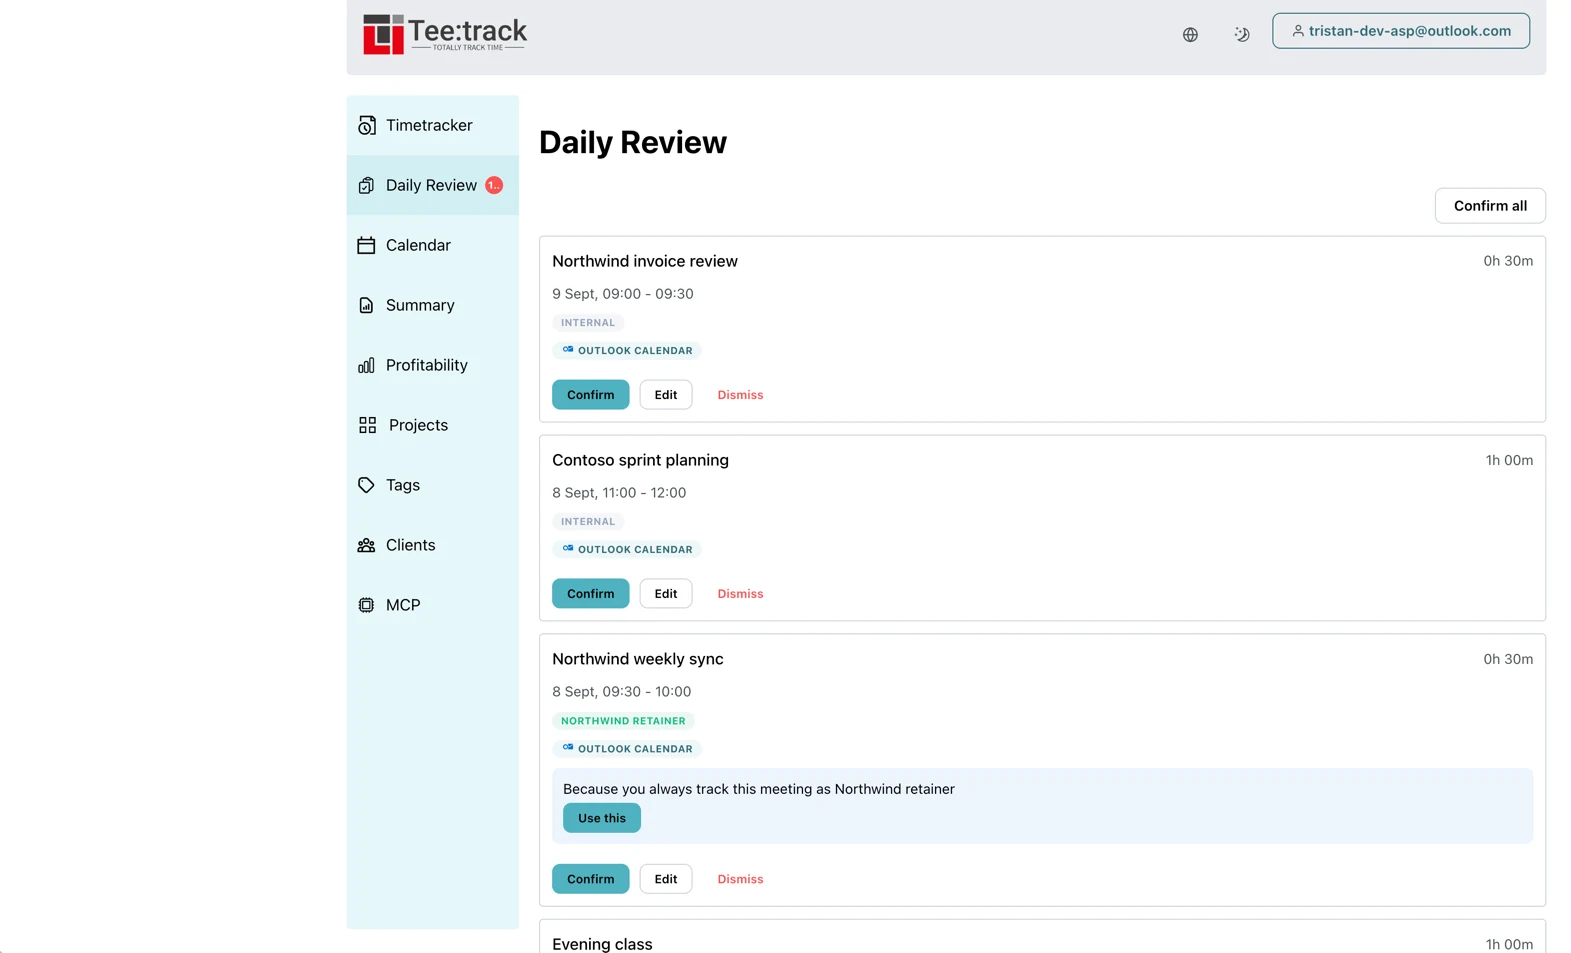Click Use this suggestion button
Viewport: 1571px width, 953px height.
tap(602, 818)
